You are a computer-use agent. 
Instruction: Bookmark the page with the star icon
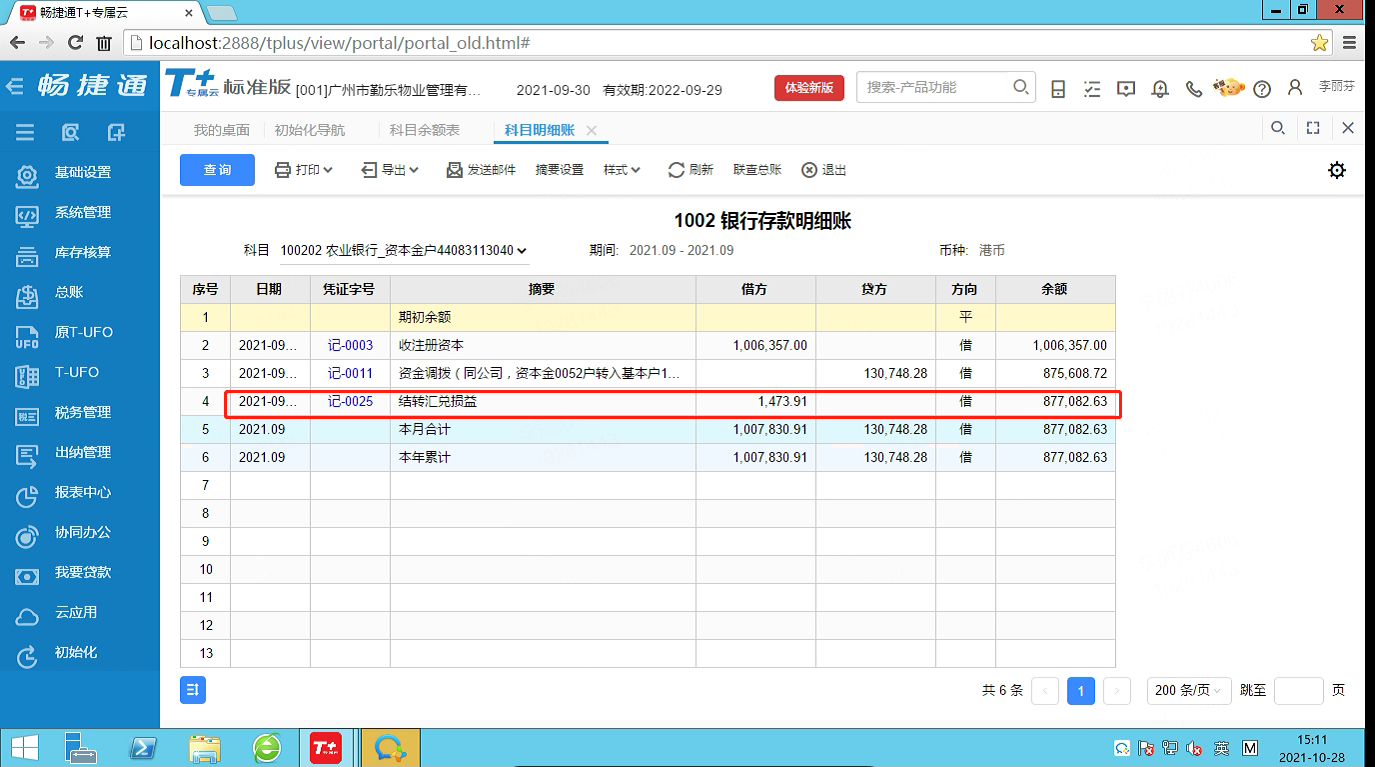1320,43
